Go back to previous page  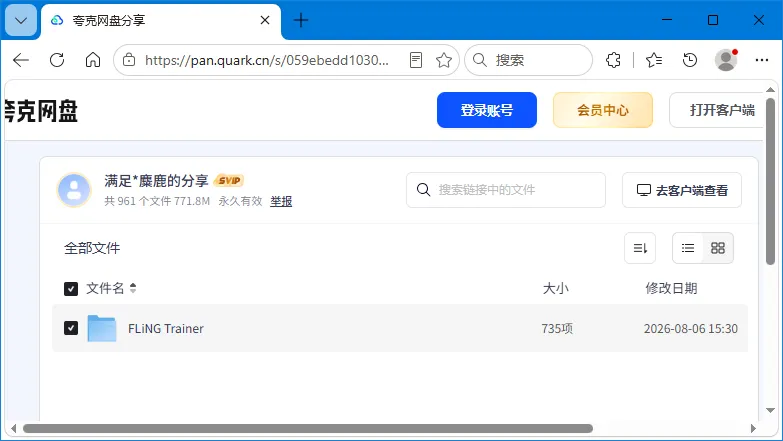click(x=21, y=60)
